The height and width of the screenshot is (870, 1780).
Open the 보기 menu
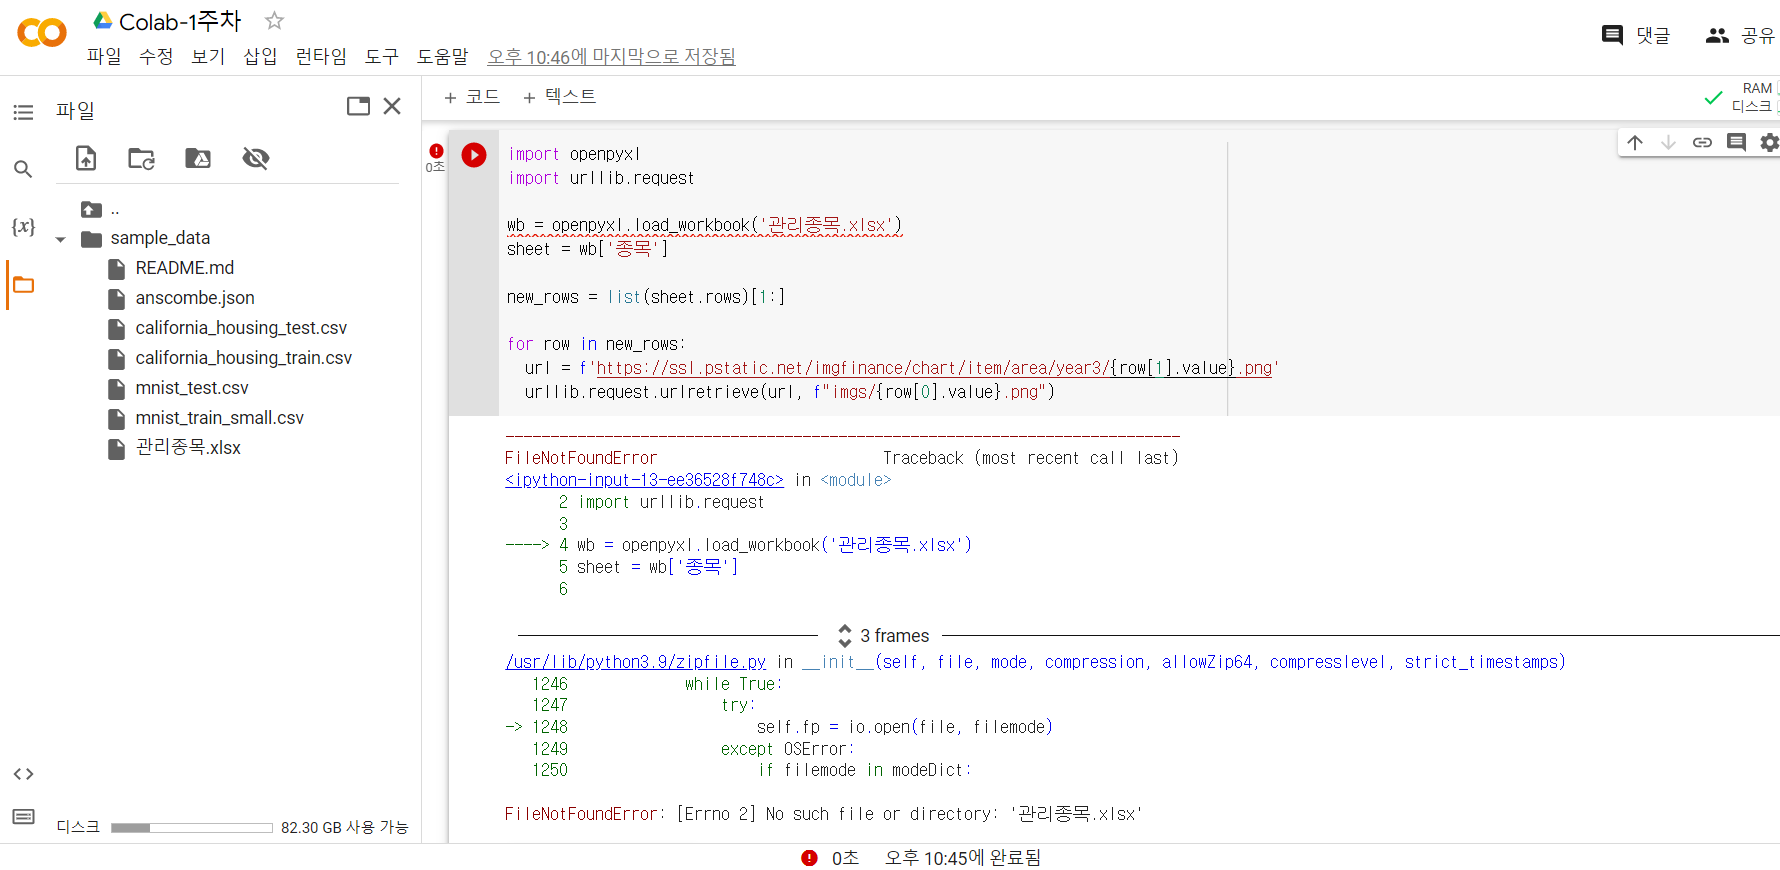click(208, 56)
